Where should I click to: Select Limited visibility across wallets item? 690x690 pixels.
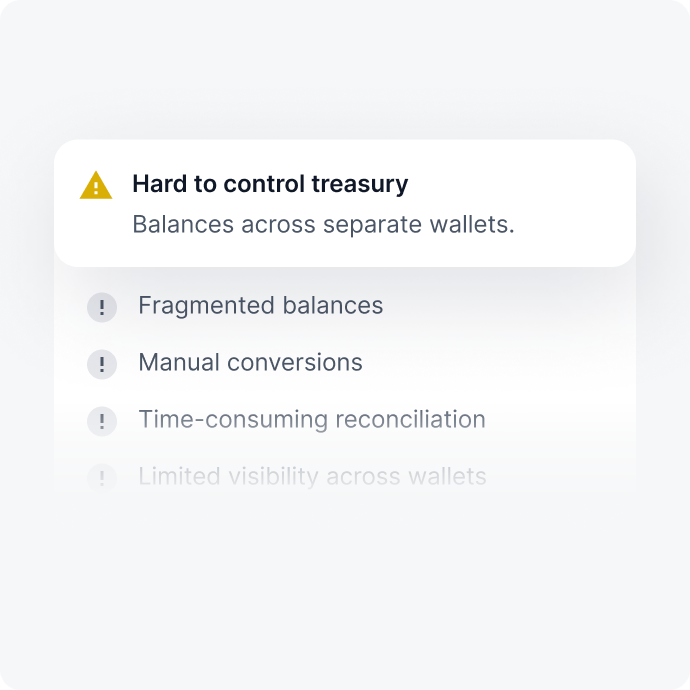point(312,476)
